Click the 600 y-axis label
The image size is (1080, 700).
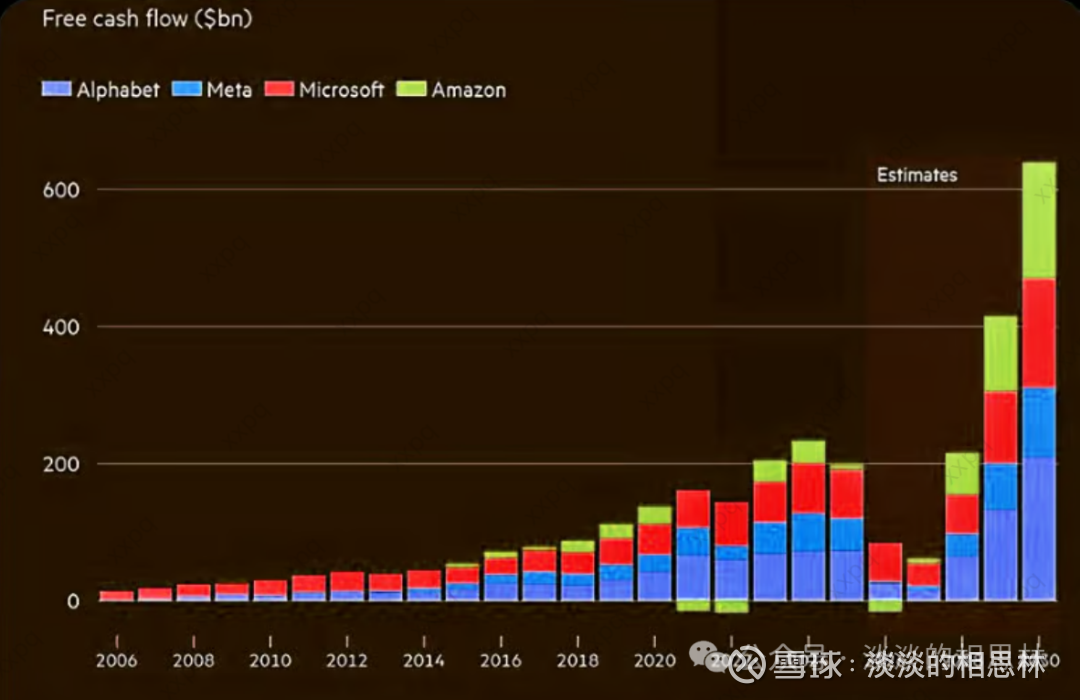[61, 190]
